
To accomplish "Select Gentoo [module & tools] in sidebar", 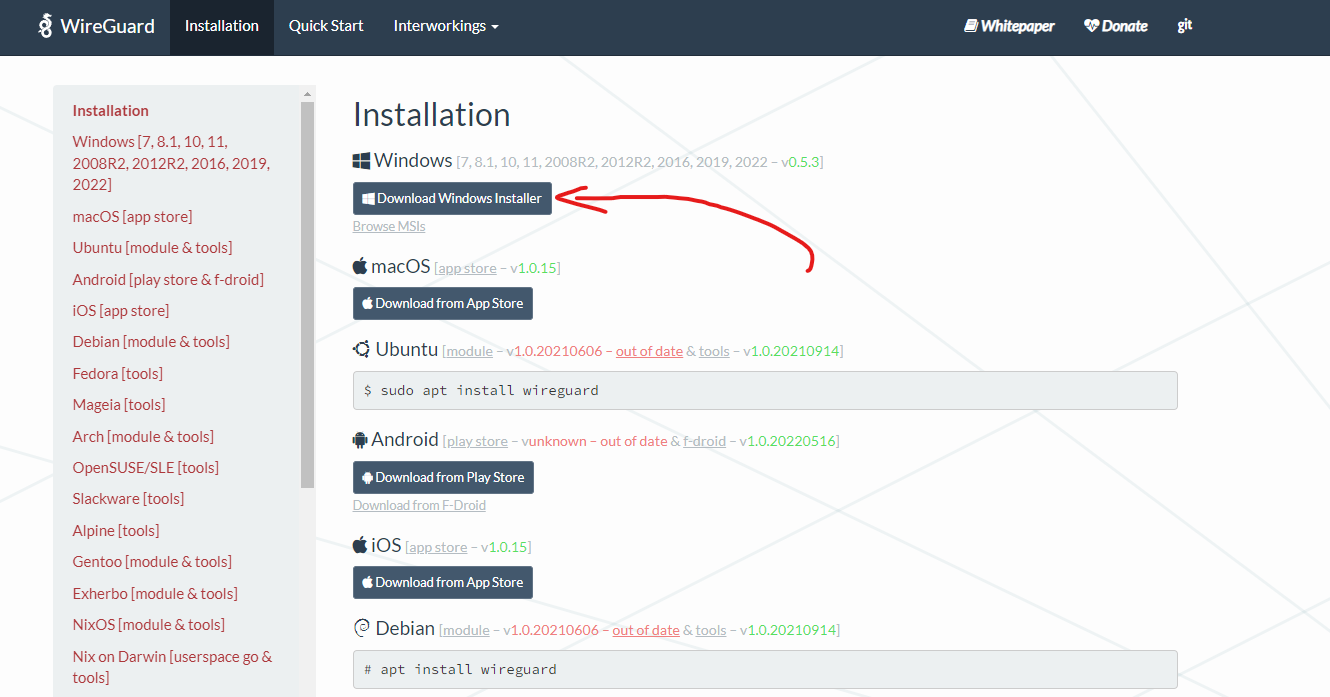I will 152,561.
